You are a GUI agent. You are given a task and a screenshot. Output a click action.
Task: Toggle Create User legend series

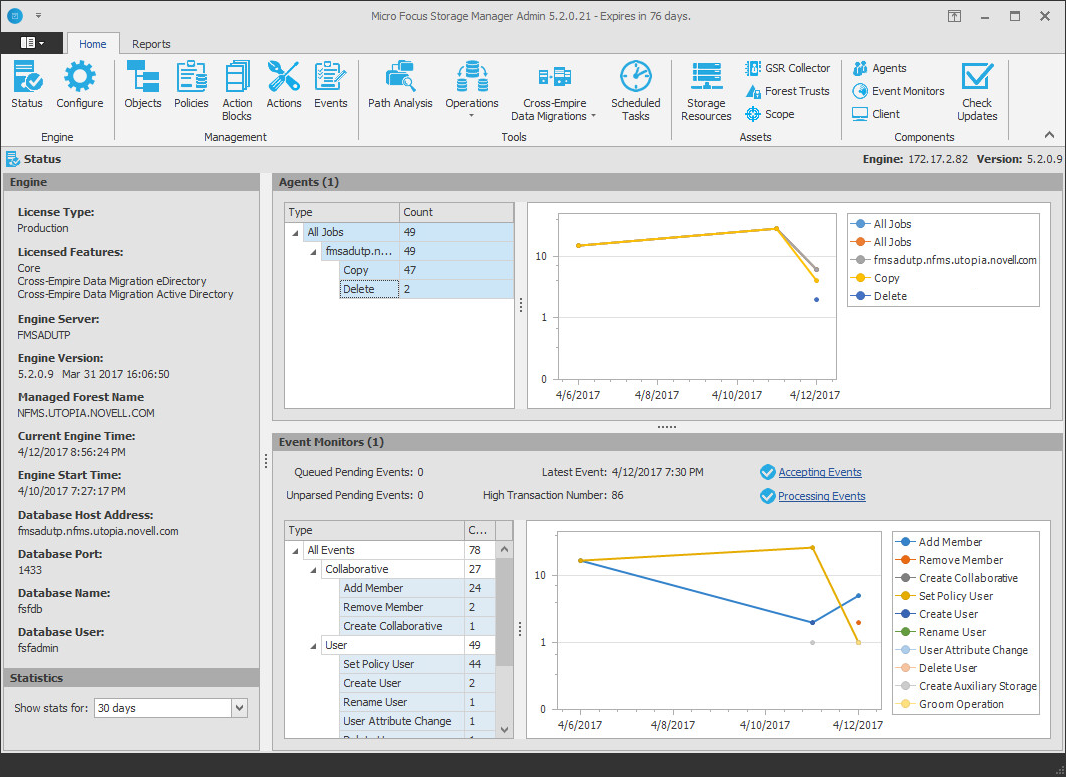937,614
